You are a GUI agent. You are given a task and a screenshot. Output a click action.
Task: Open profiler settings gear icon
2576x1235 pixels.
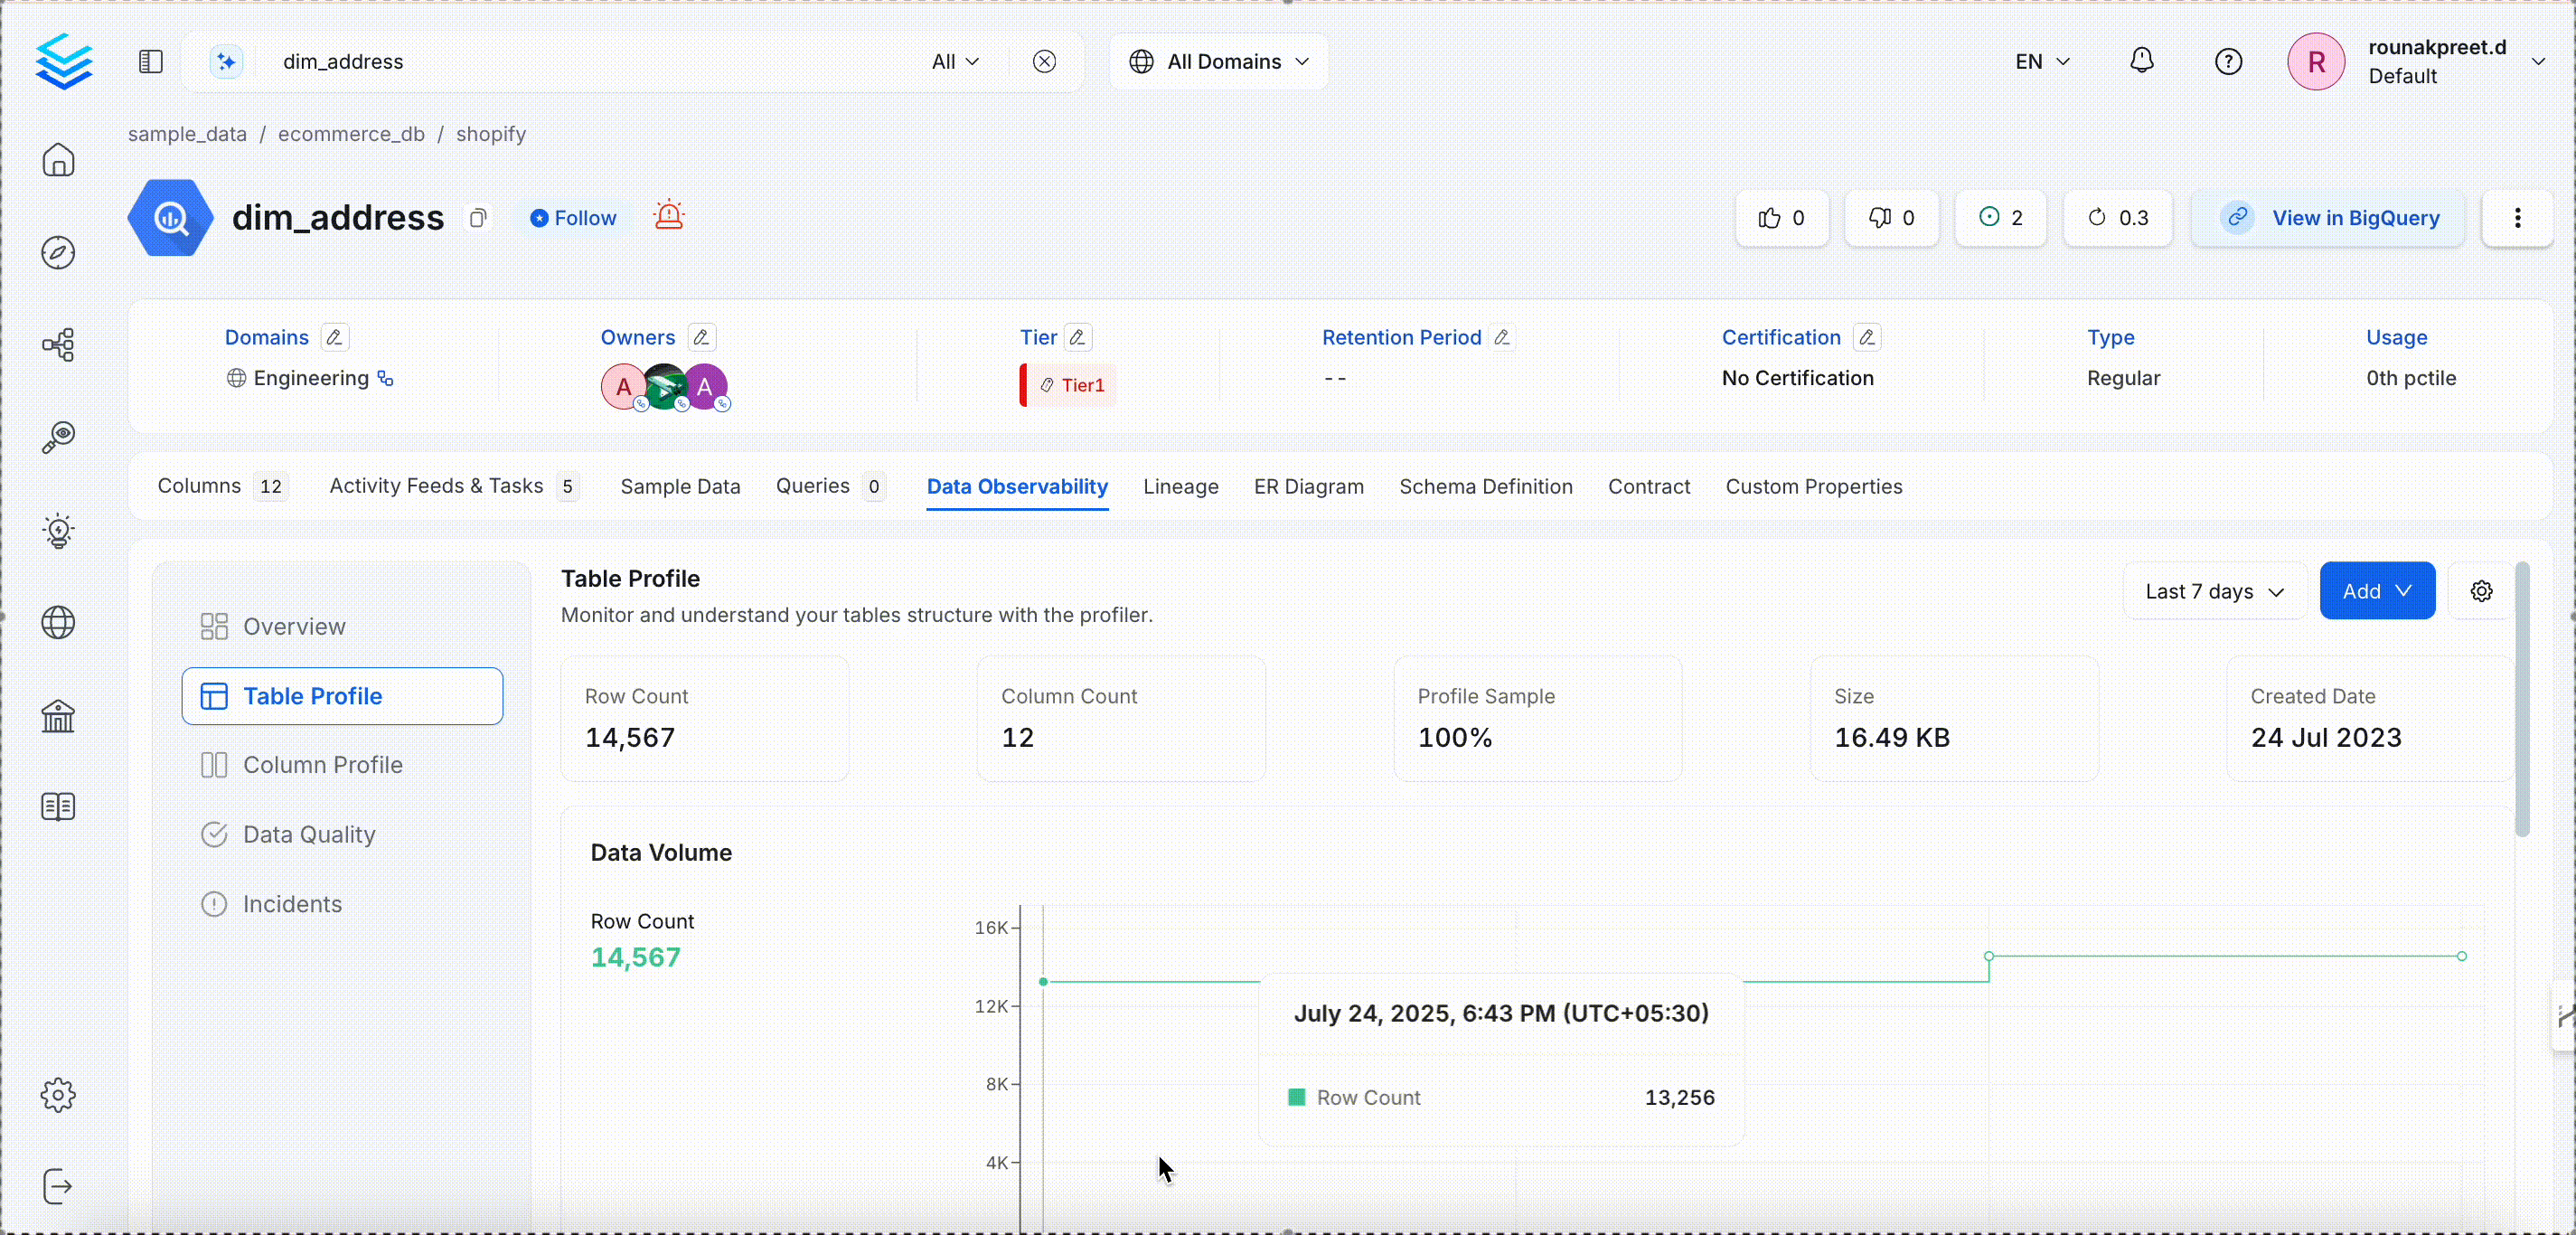pyautogui.click(x=2481, y=591)
